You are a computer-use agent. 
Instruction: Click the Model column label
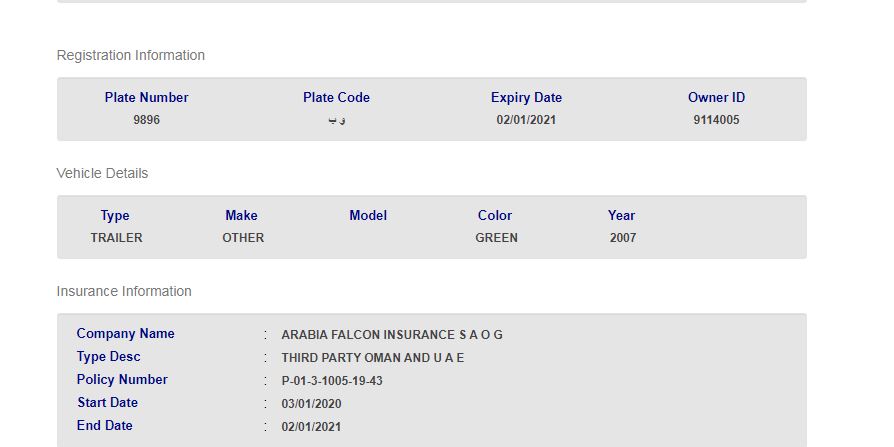[x=368, y=216]
